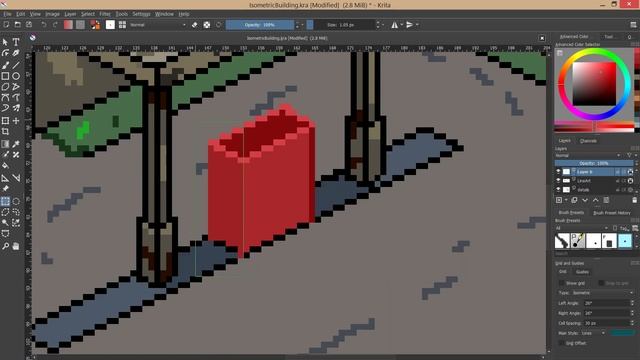Open the Layer menu

pos(70,14)
